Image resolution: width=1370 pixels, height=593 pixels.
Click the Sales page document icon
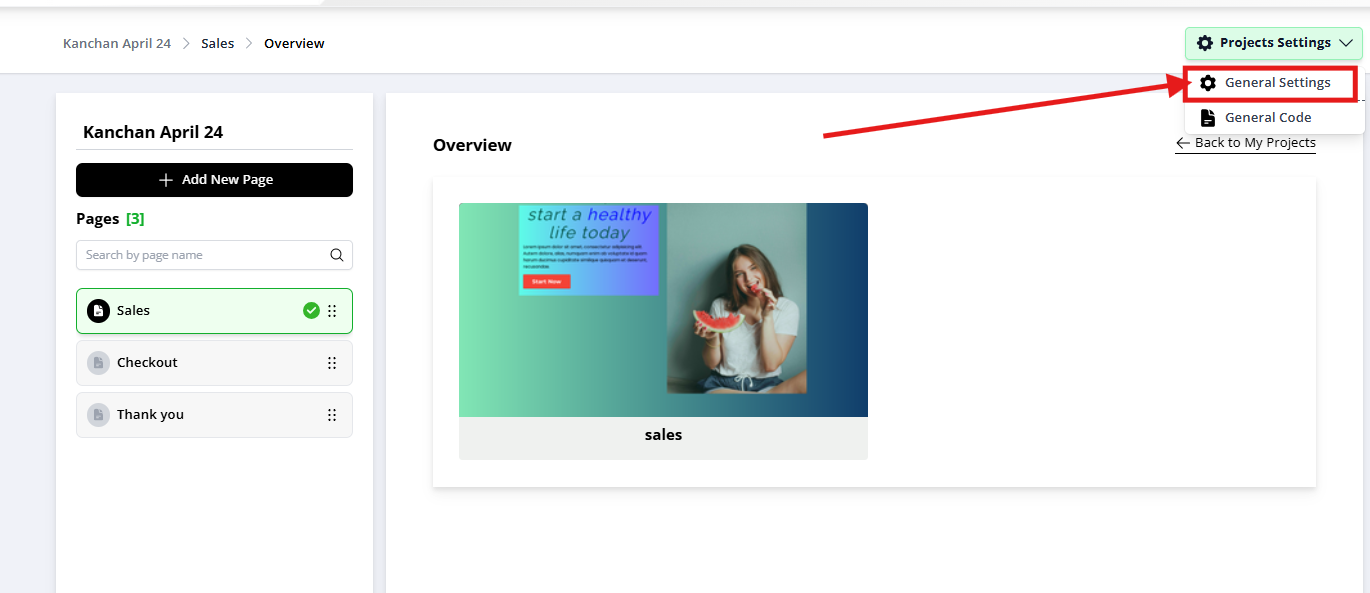[x=98, y=311]
